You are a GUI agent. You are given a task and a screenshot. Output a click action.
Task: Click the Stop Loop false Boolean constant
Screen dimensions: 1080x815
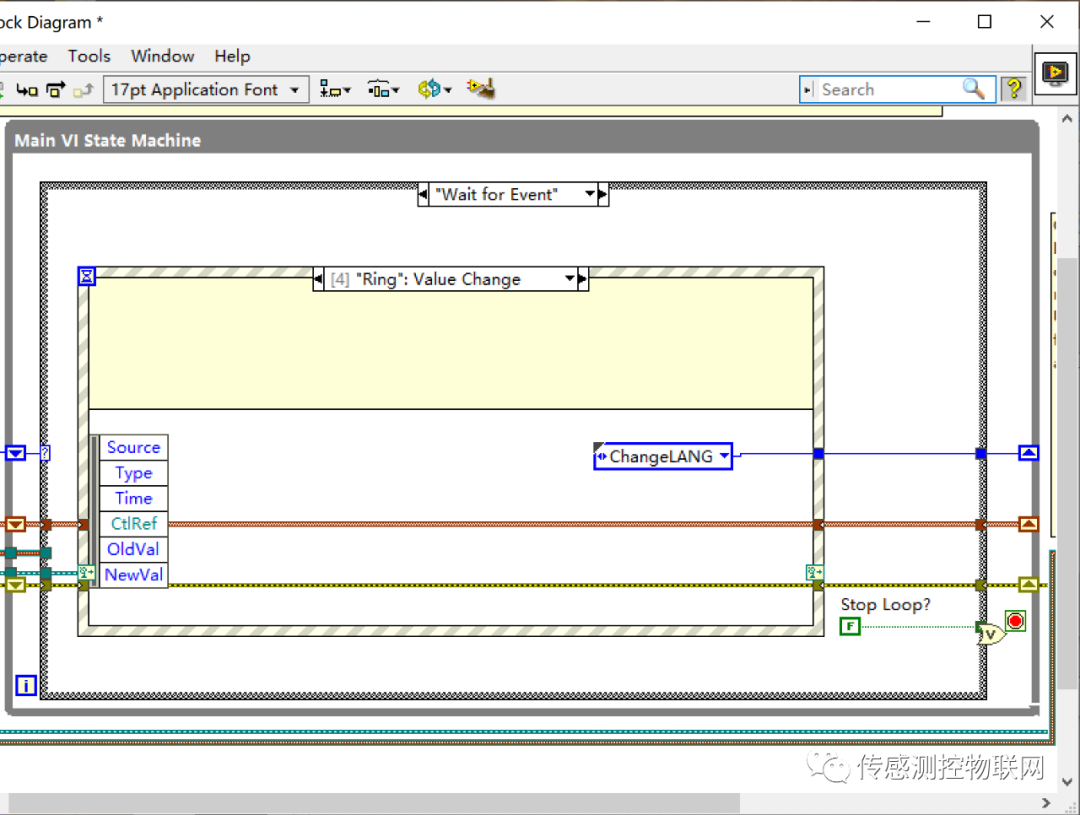[850, 627]
